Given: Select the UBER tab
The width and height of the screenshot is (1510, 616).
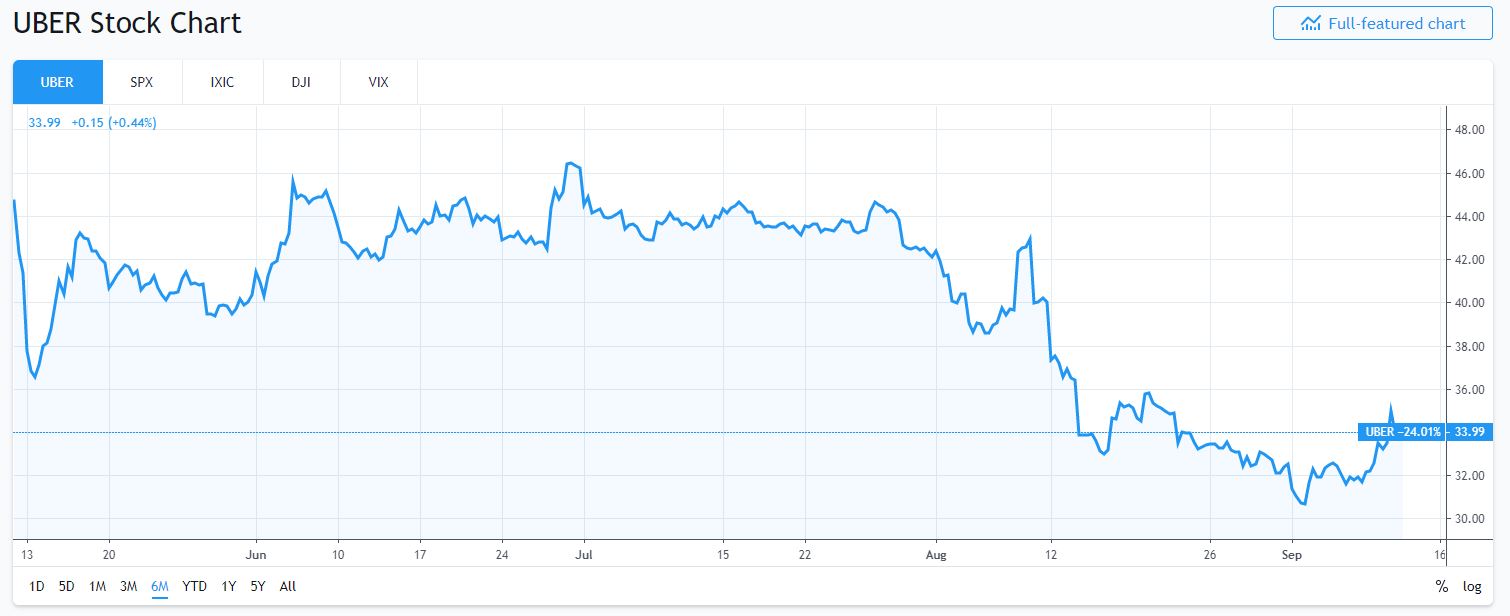Looking at the screenshot, I should (x=57, y=82).
